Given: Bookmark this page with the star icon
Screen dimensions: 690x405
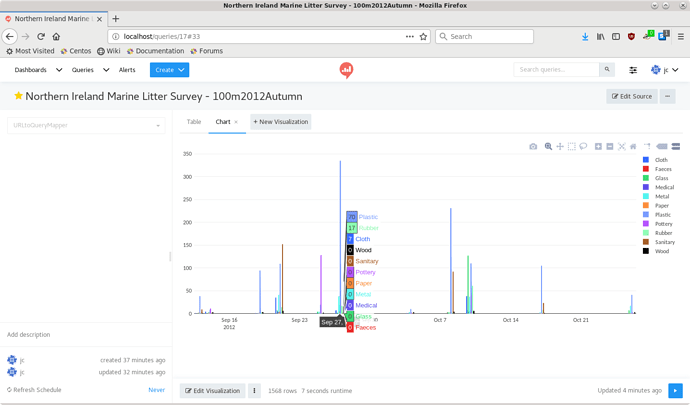Looking at the screenshot, I should point(423,37).
